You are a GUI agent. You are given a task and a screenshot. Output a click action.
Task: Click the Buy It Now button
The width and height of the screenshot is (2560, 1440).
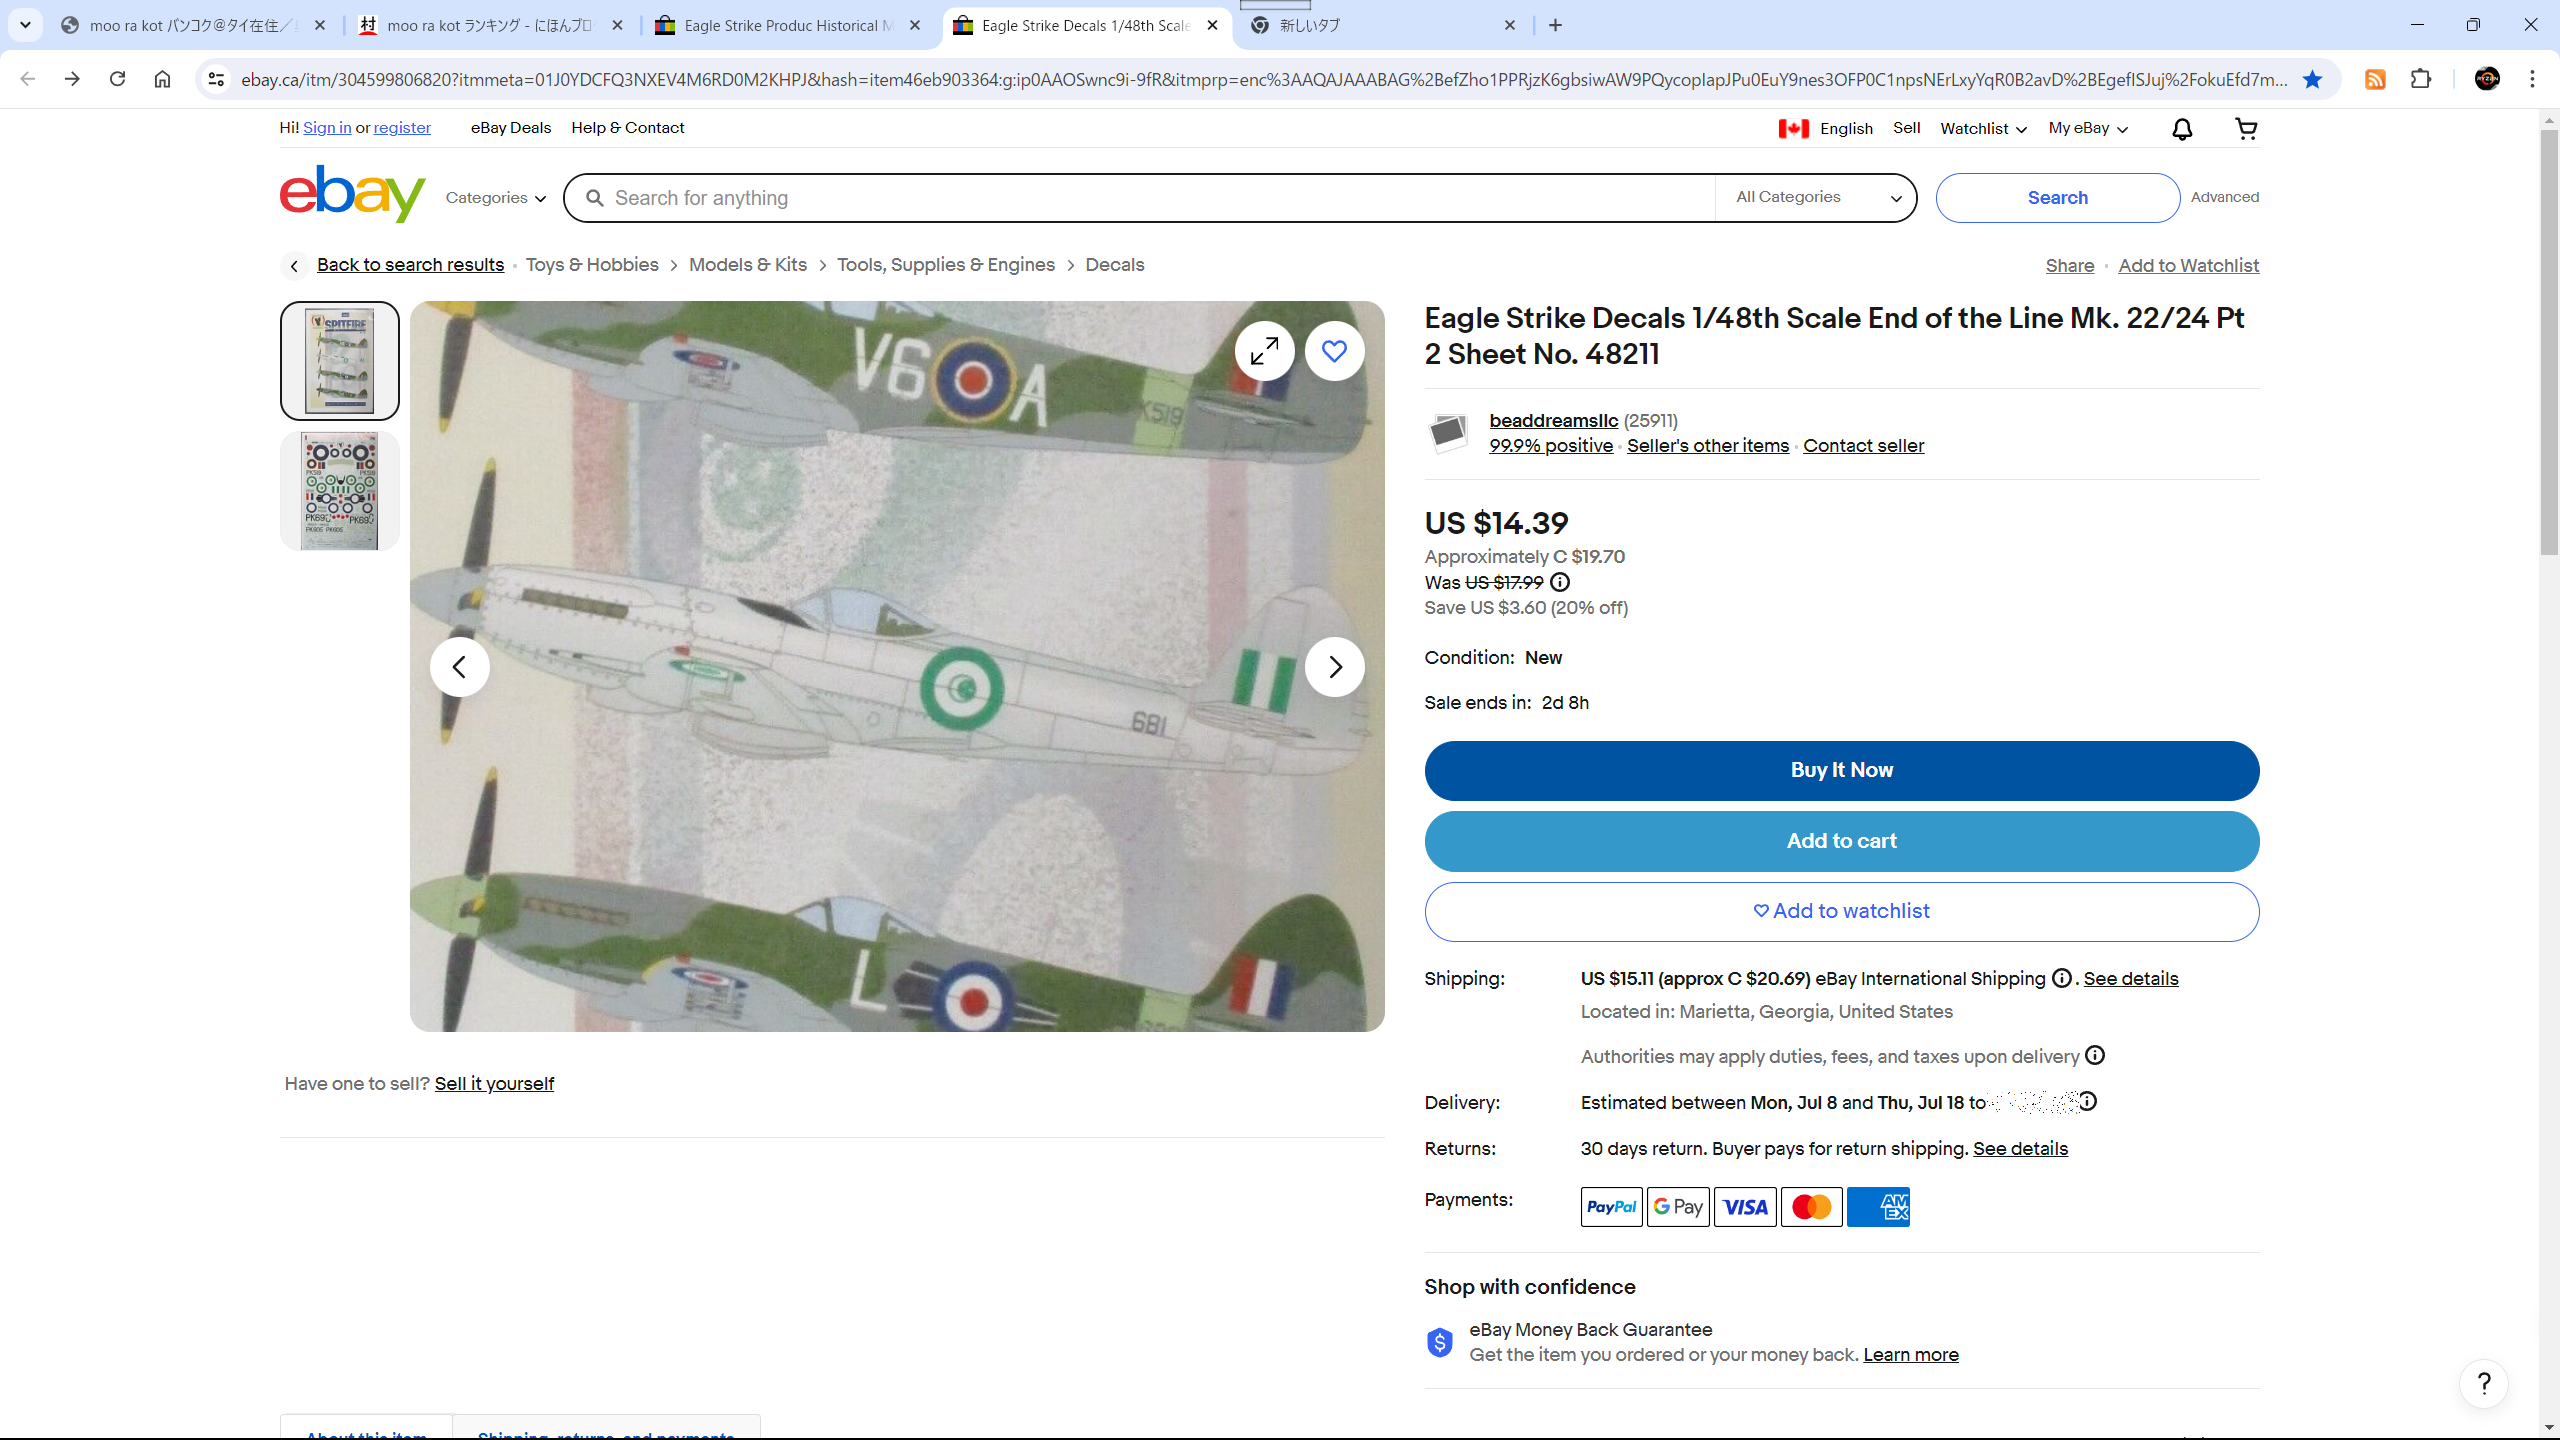coord(1841,771)
